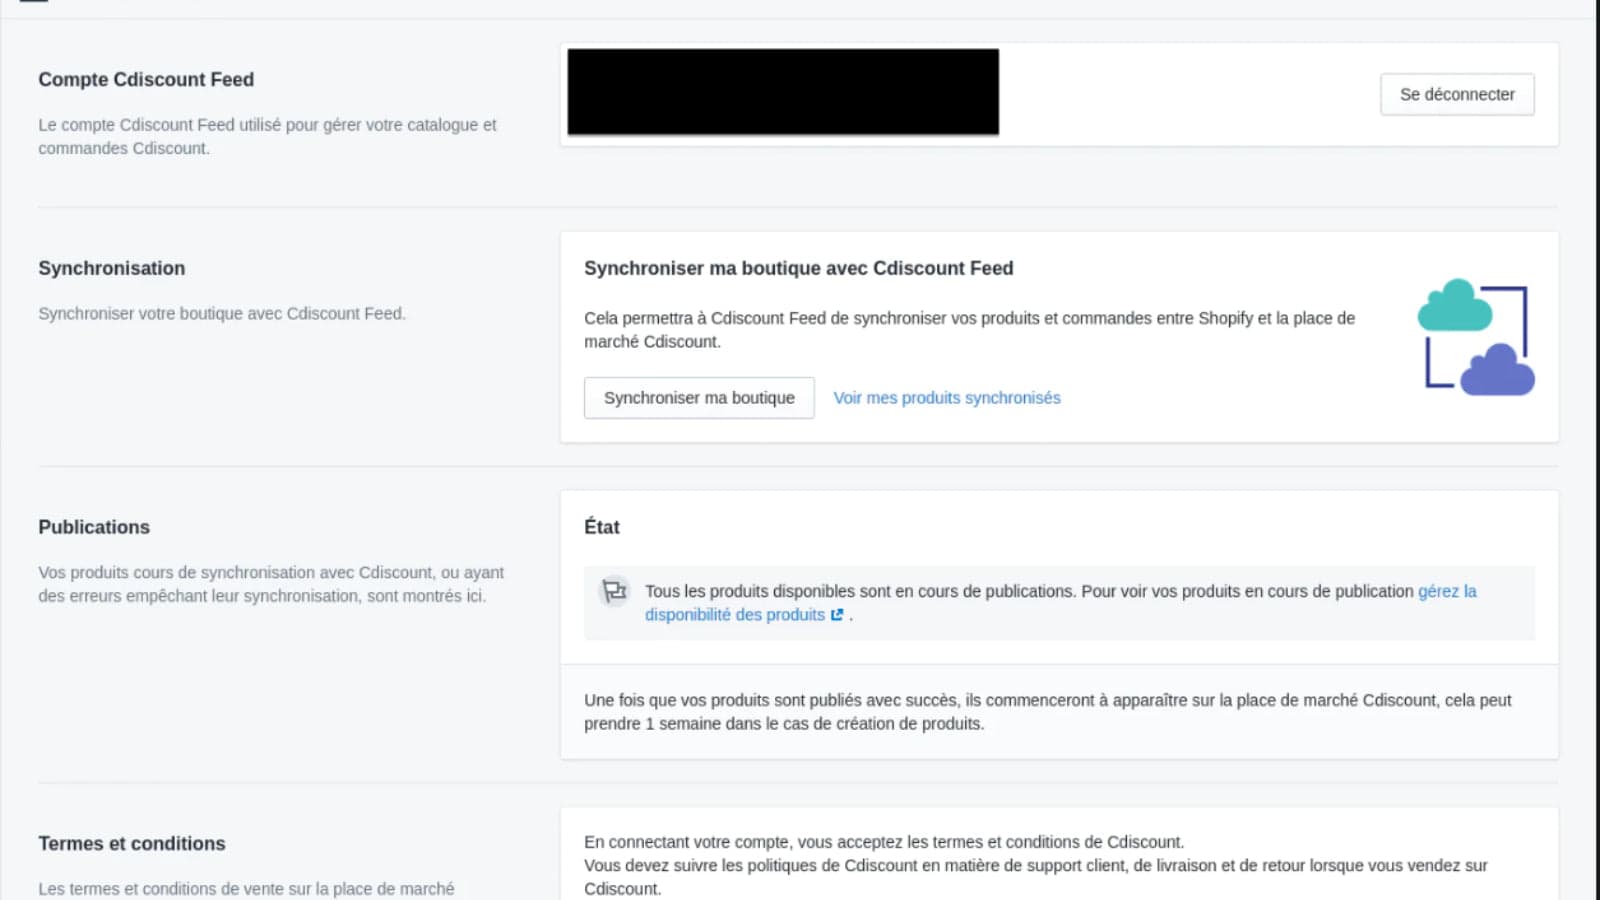Image resolution: width=1600 pixels, height=900 pixels.
Task: Select the "Synchronisation" section heading
Action: click(x=111, y=268)
